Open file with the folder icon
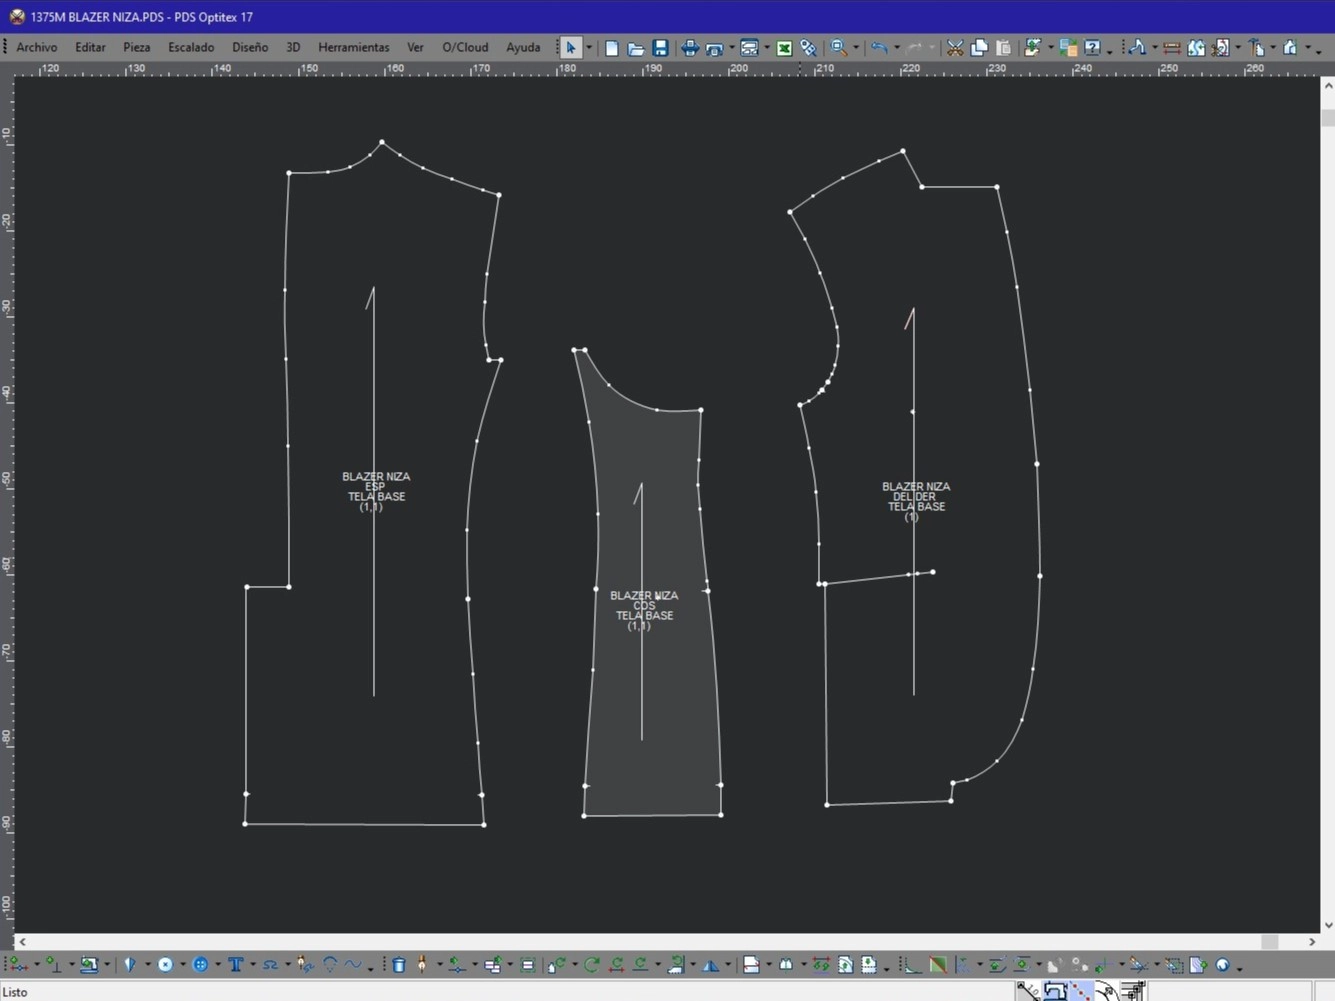This screenshot has height=1001, width=1335. click(x=636, y=48)
